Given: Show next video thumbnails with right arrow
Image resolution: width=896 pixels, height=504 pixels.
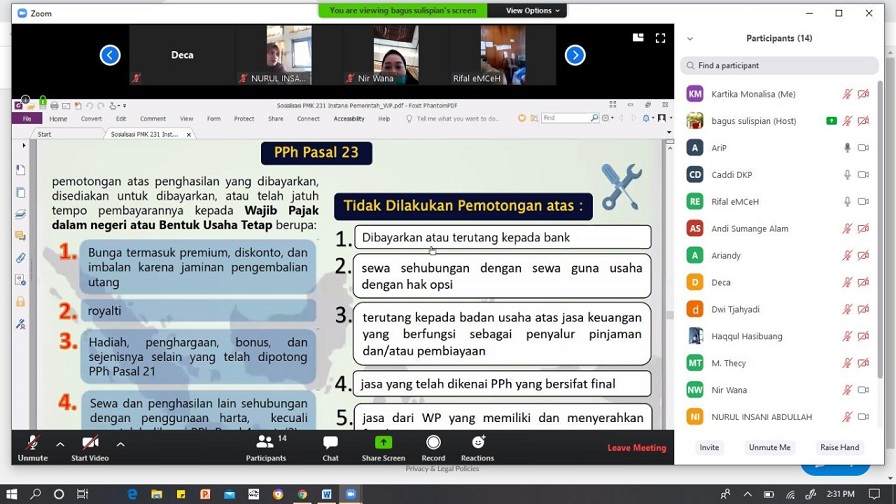Looking at the screenshot, I should (575, 55).
